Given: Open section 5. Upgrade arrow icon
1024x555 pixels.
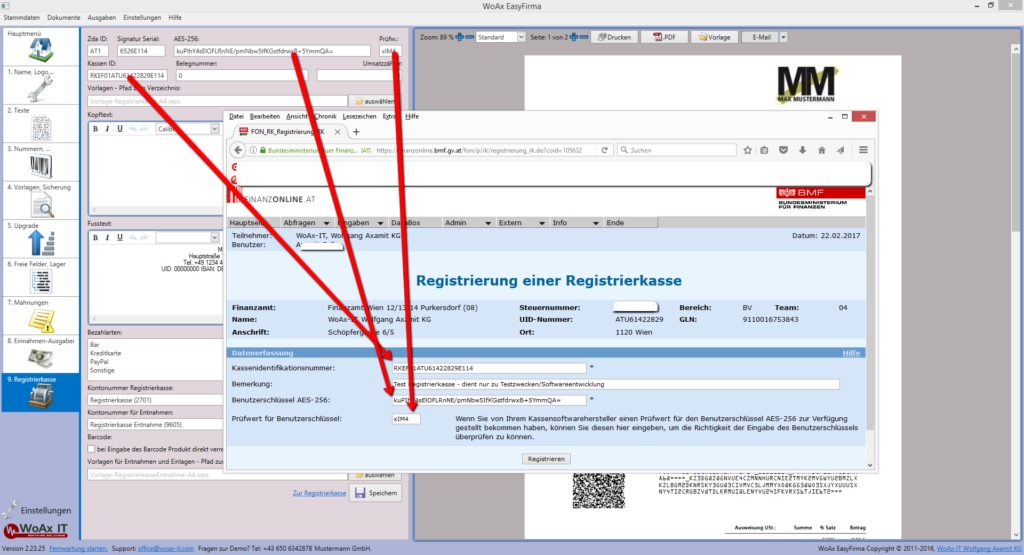Looking at the screenshot, I should point(40,243).
